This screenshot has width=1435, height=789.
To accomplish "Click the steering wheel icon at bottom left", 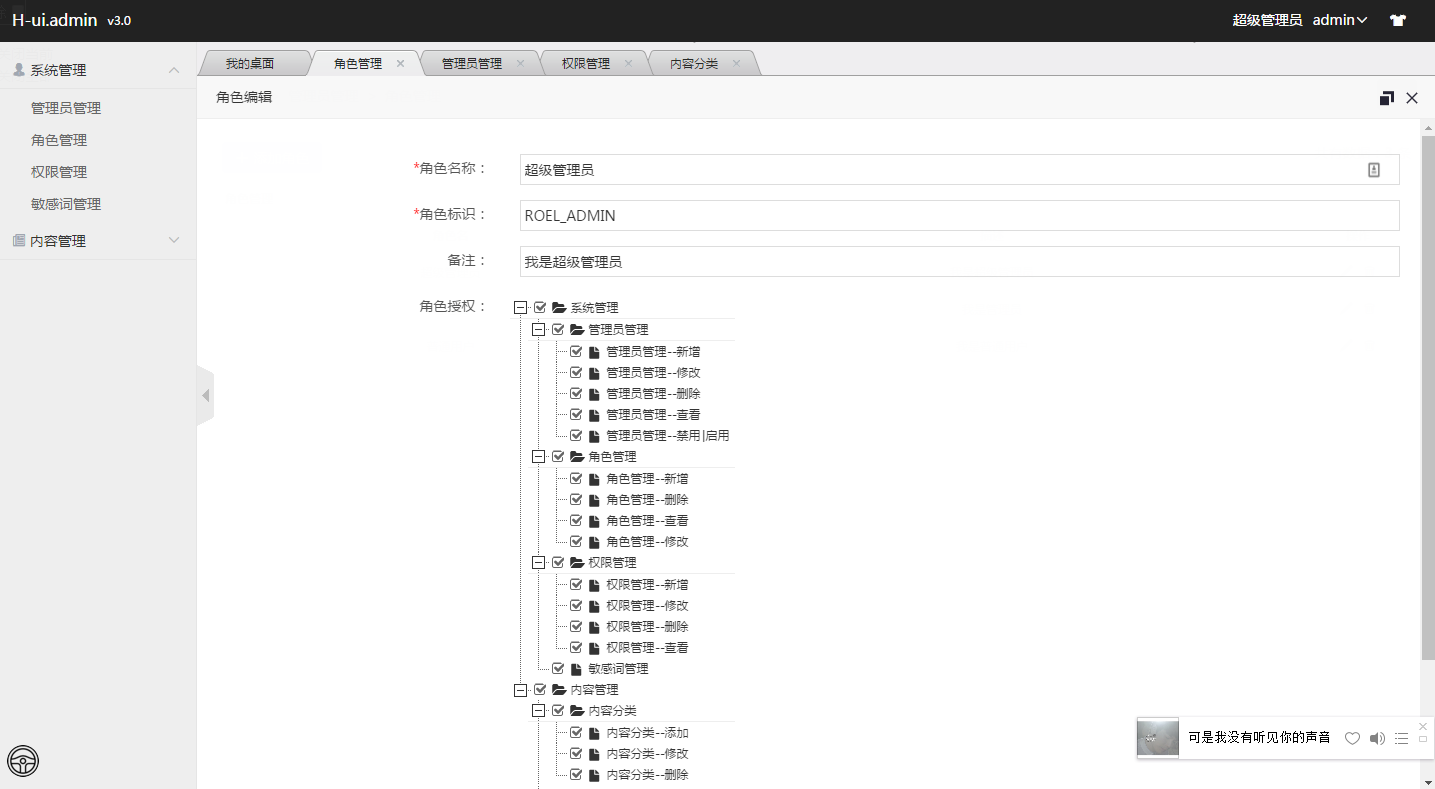I will coord(23,762).
